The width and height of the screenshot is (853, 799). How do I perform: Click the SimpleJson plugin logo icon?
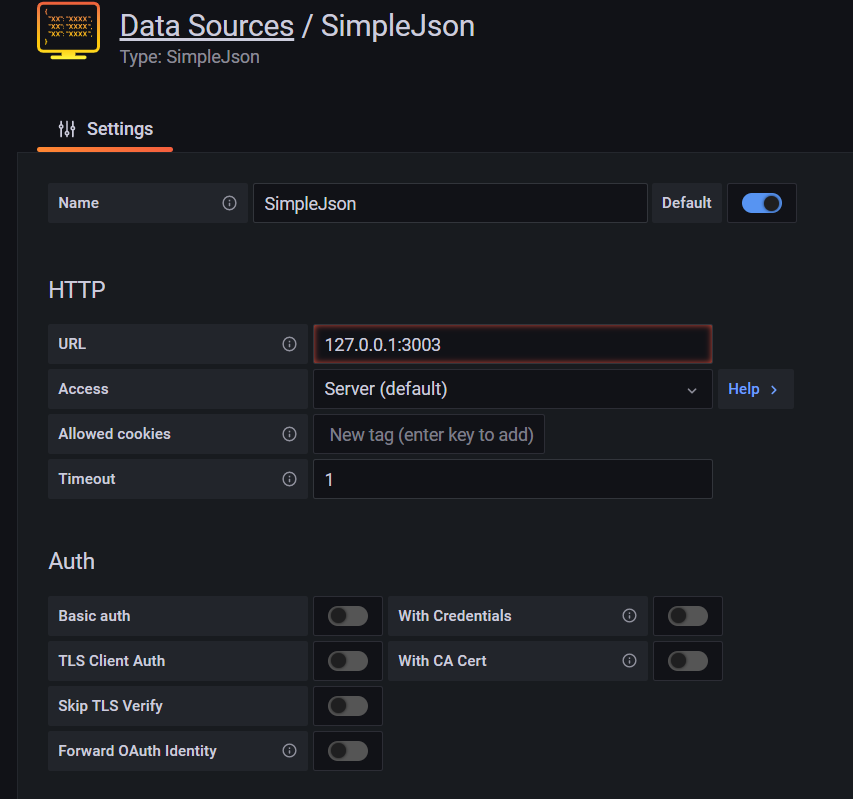tap(69, 31)
